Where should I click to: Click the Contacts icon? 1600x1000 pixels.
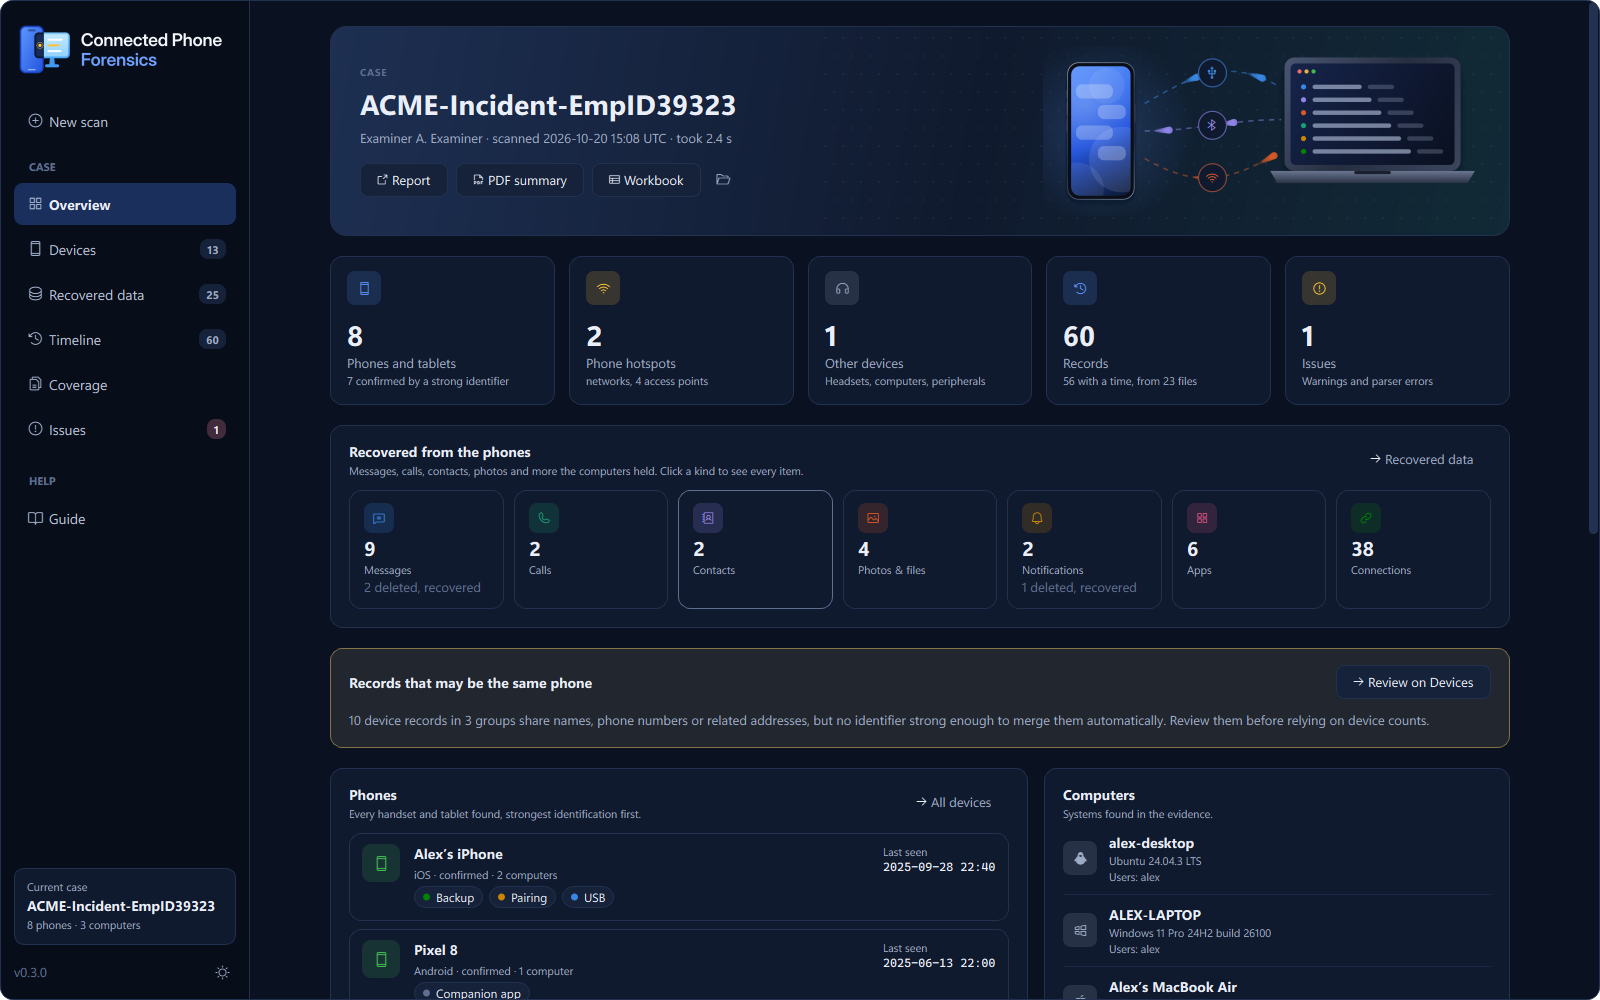pyautogui.click(x=708, y=518)
